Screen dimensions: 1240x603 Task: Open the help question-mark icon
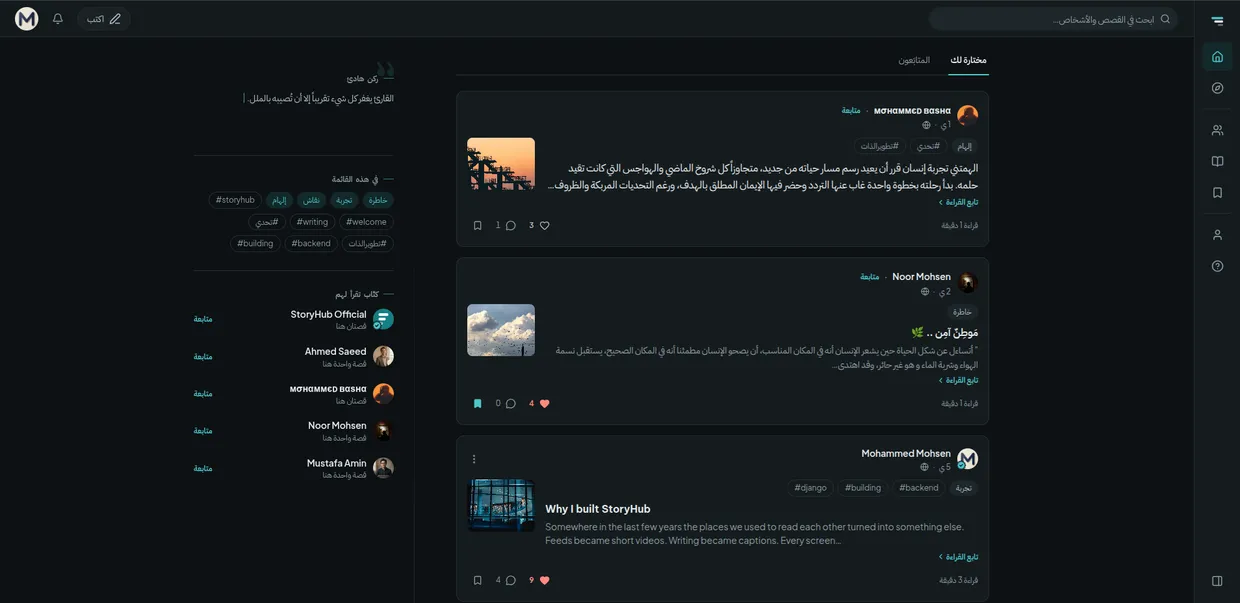[1217, 266]
